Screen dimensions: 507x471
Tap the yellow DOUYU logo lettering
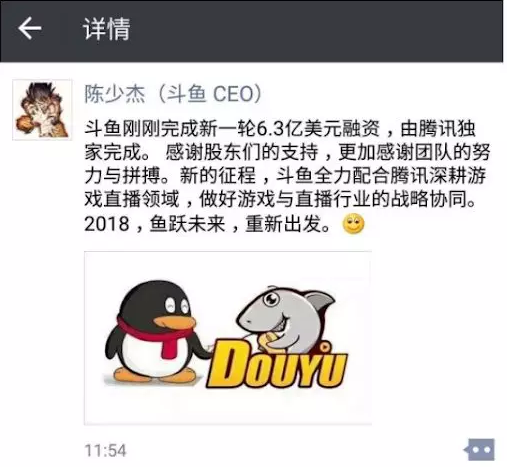click(x=277, y=365)
